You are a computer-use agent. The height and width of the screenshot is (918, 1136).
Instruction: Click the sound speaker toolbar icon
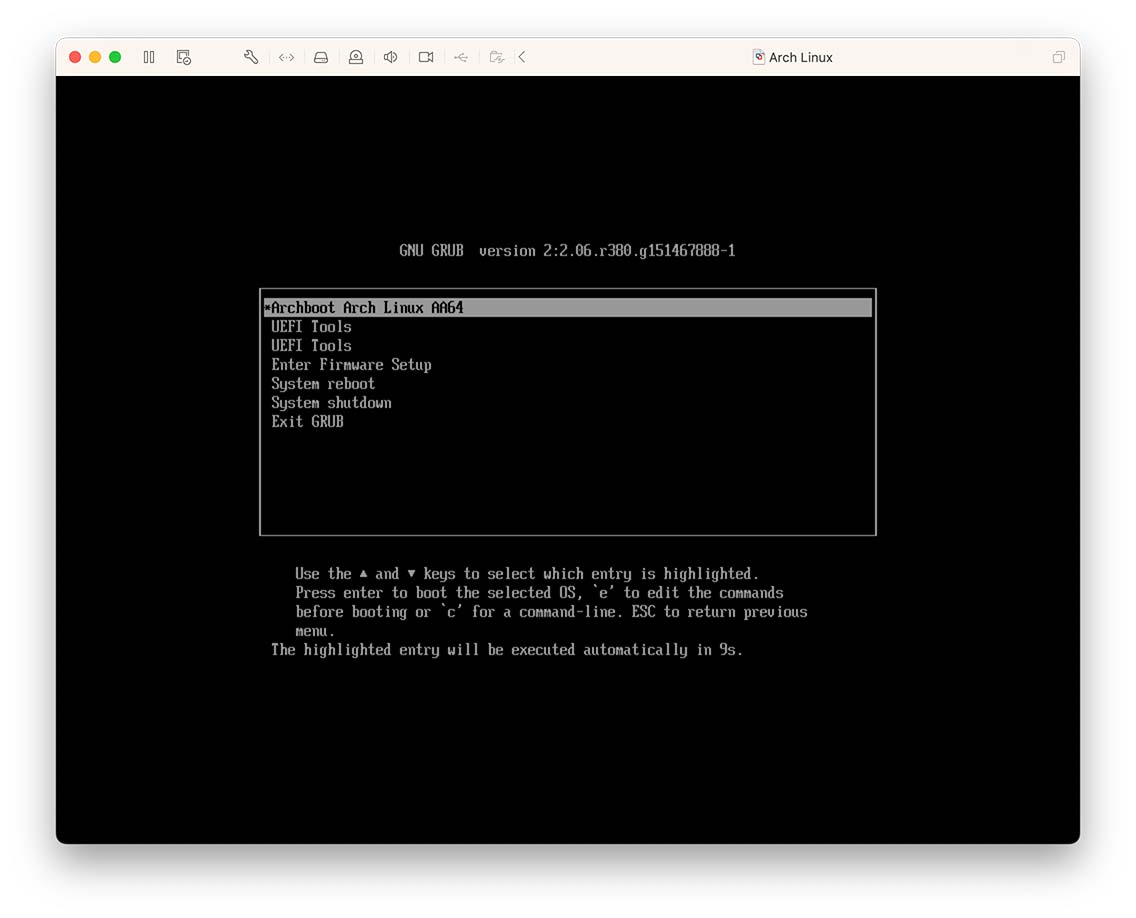coord(390,57)
